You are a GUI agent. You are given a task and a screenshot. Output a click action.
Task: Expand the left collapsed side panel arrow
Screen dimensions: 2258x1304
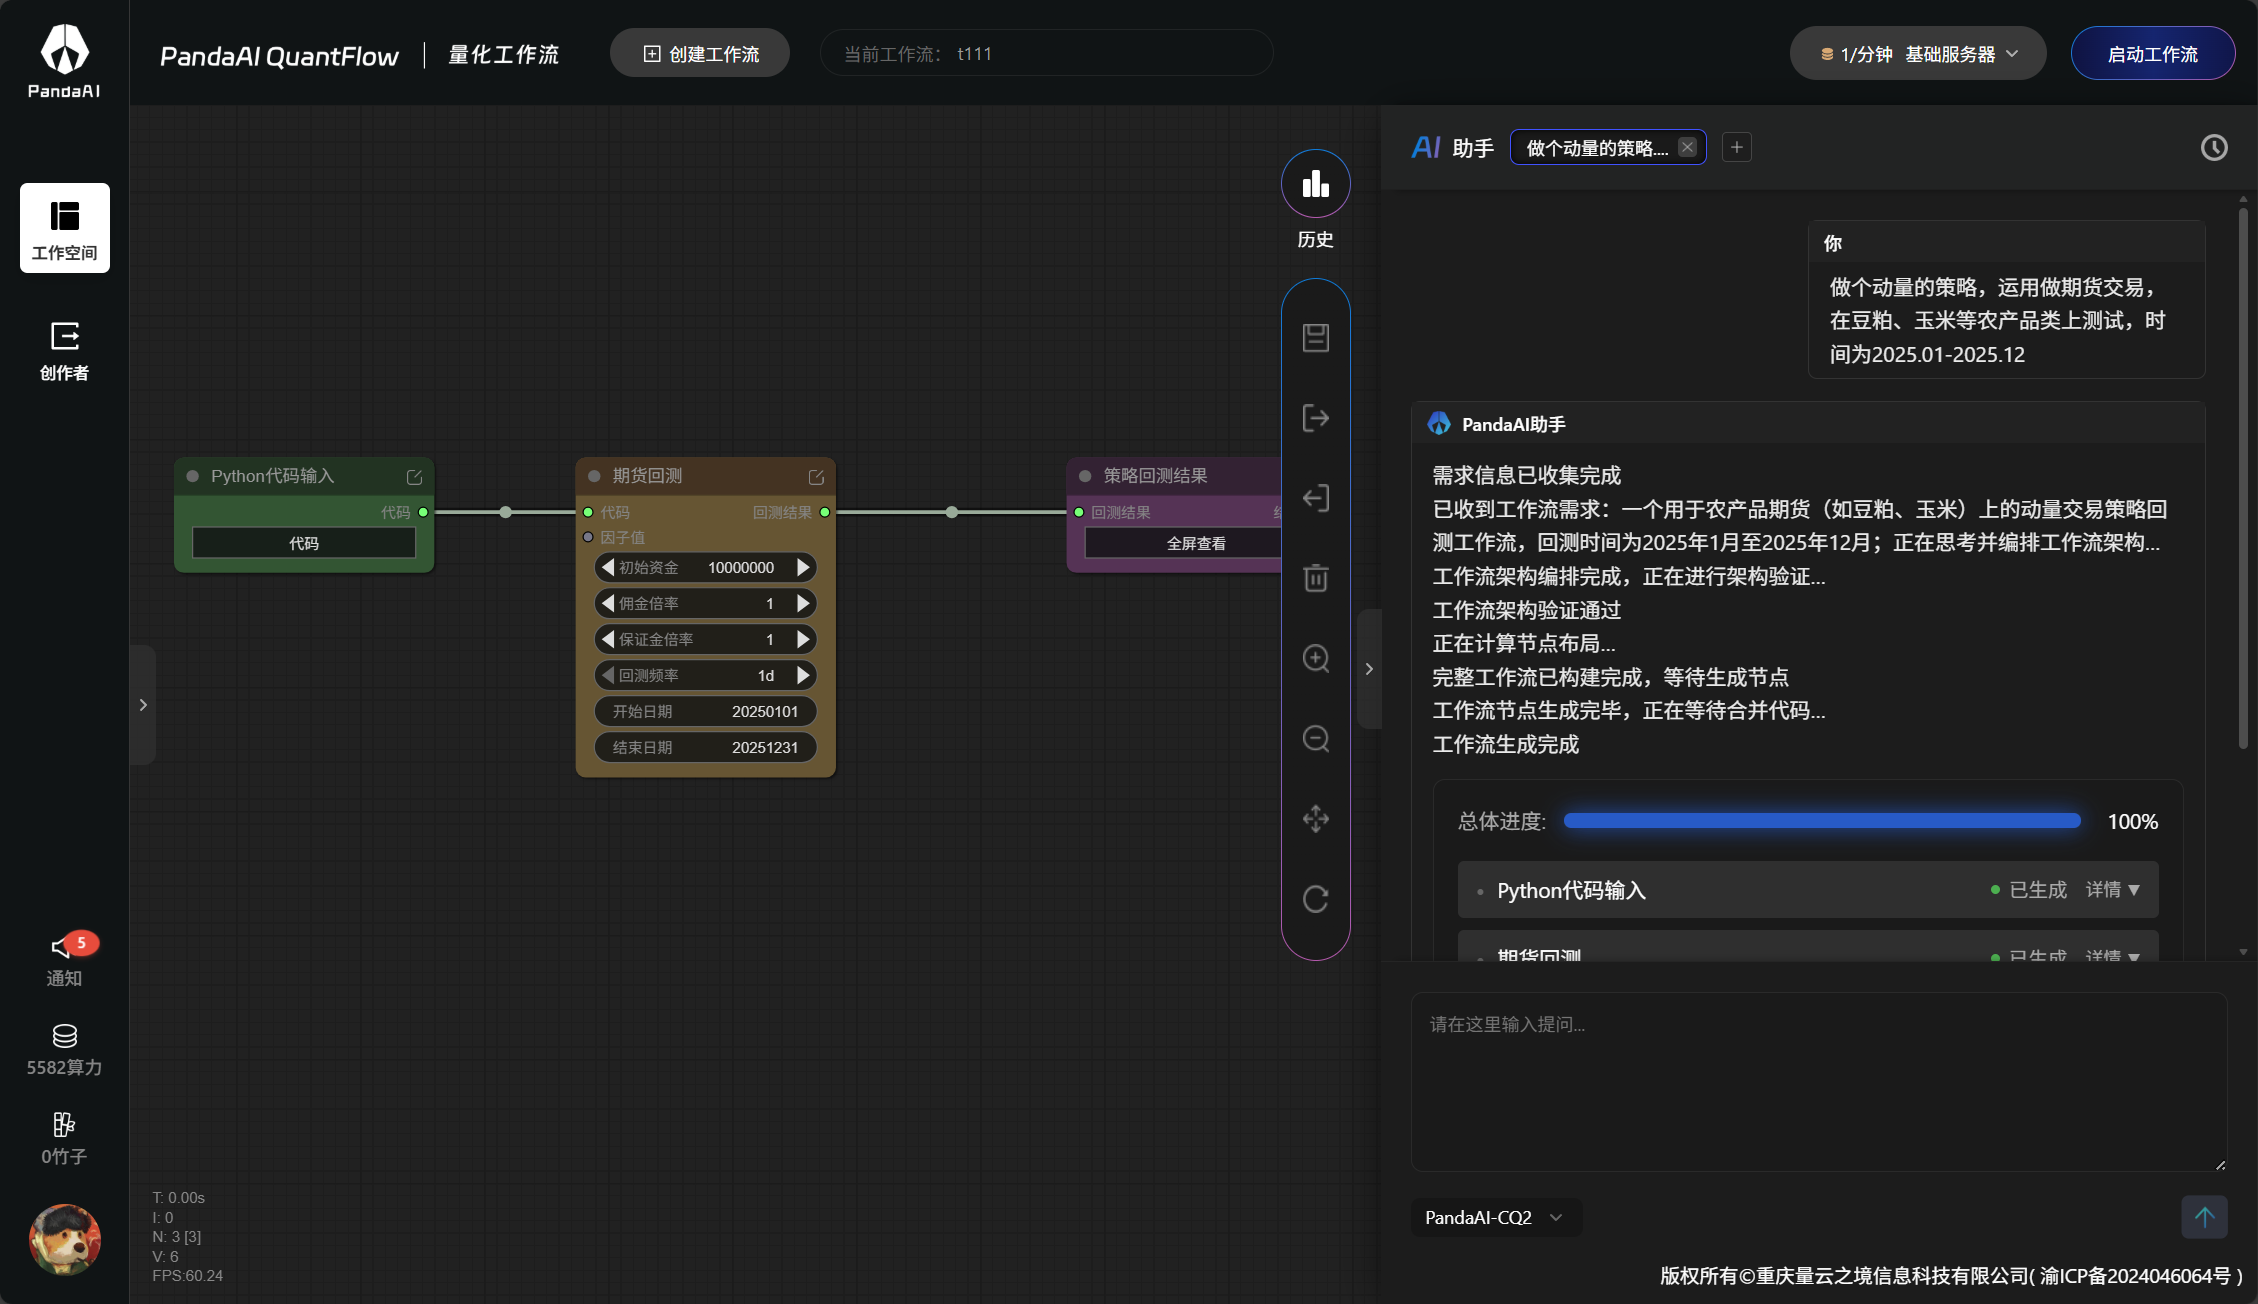pyautogui.click(x=143, y=705)
